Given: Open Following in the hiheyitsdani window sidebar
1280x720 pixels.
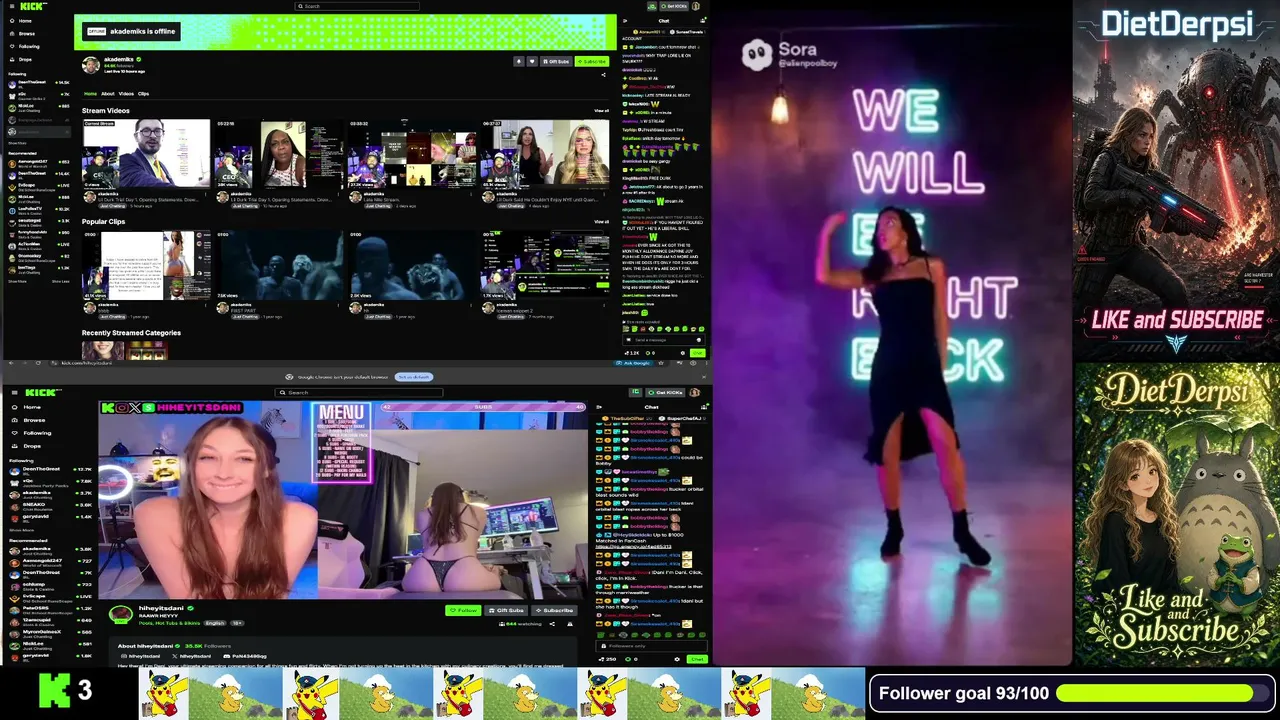Looking at the screenshot, I should [x=31, y=433].
